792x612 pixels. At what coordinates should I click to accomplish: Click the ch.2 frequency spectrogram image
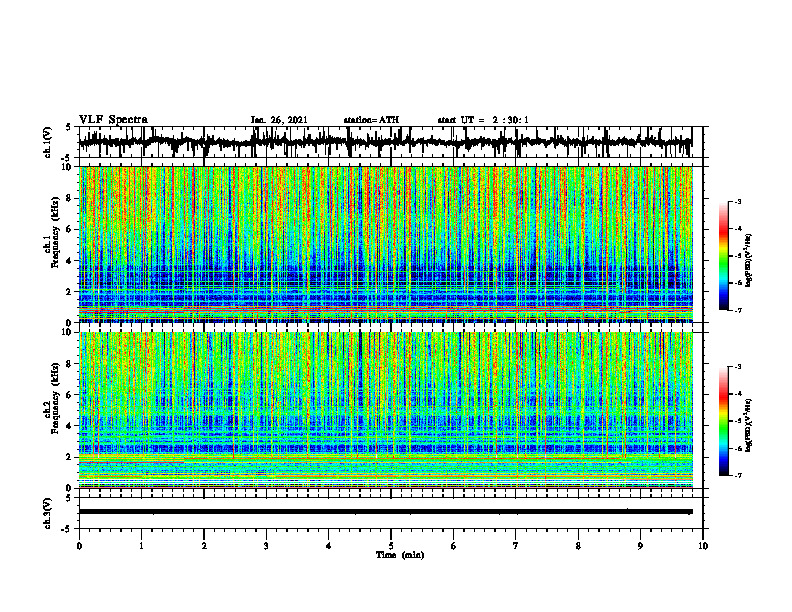coord(385,410)
